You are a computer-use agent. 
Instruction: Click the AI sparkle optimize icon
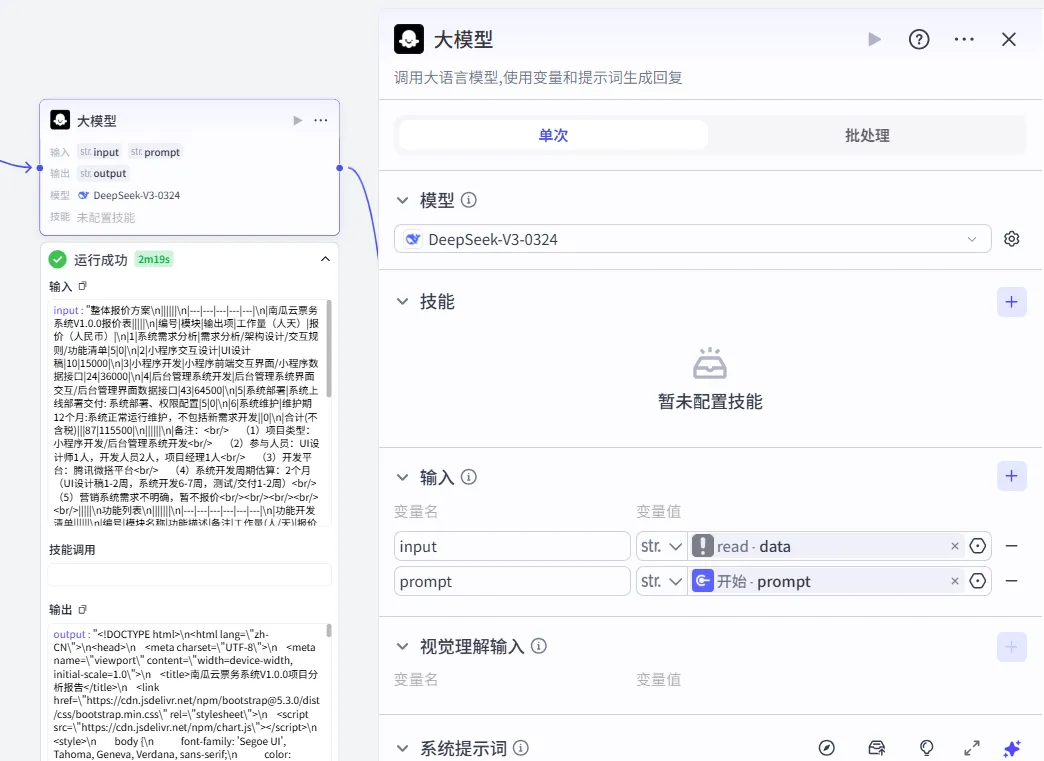click(1011, 748)
